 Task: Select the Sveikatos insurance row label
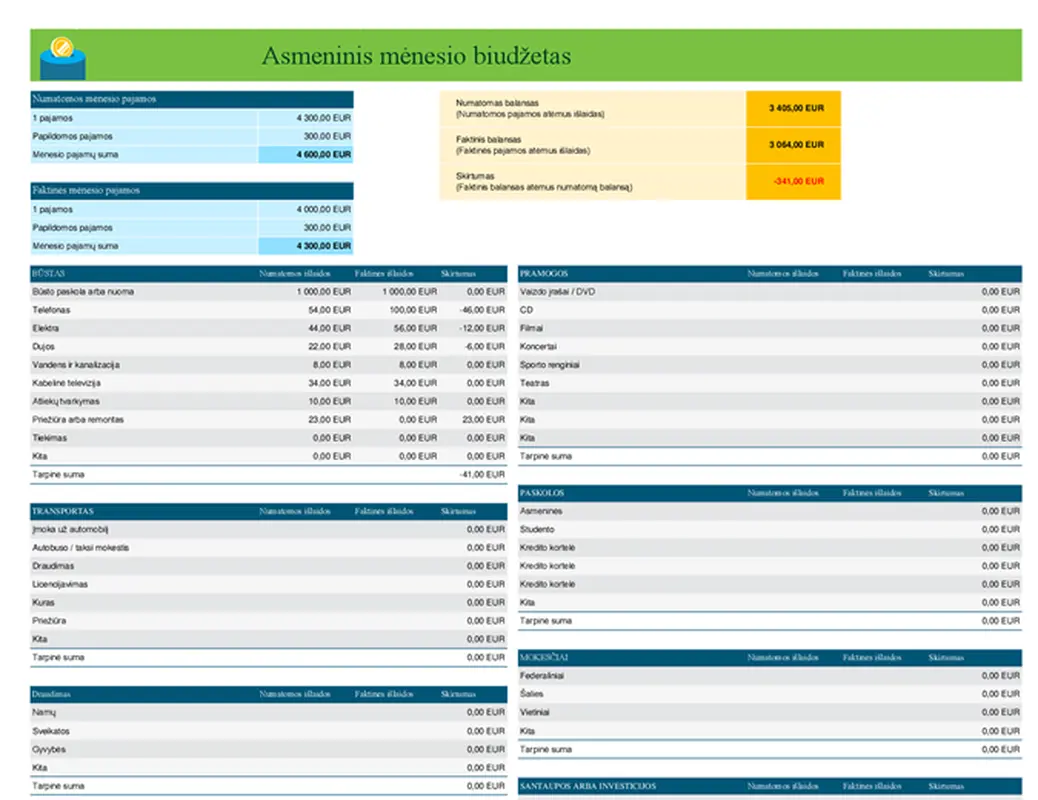(x=51, y=731)
